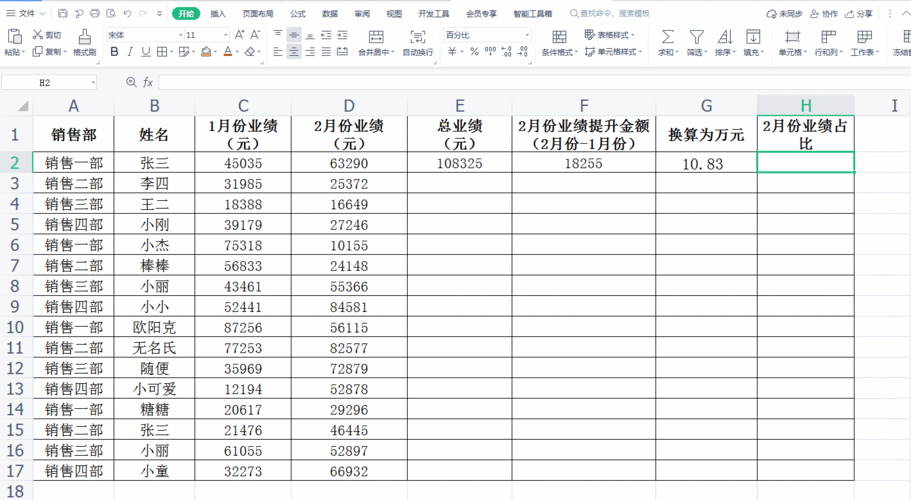Screen dimensions: 911x500
Task: Toggle Italic formatting
Action: tap(130, 52)
